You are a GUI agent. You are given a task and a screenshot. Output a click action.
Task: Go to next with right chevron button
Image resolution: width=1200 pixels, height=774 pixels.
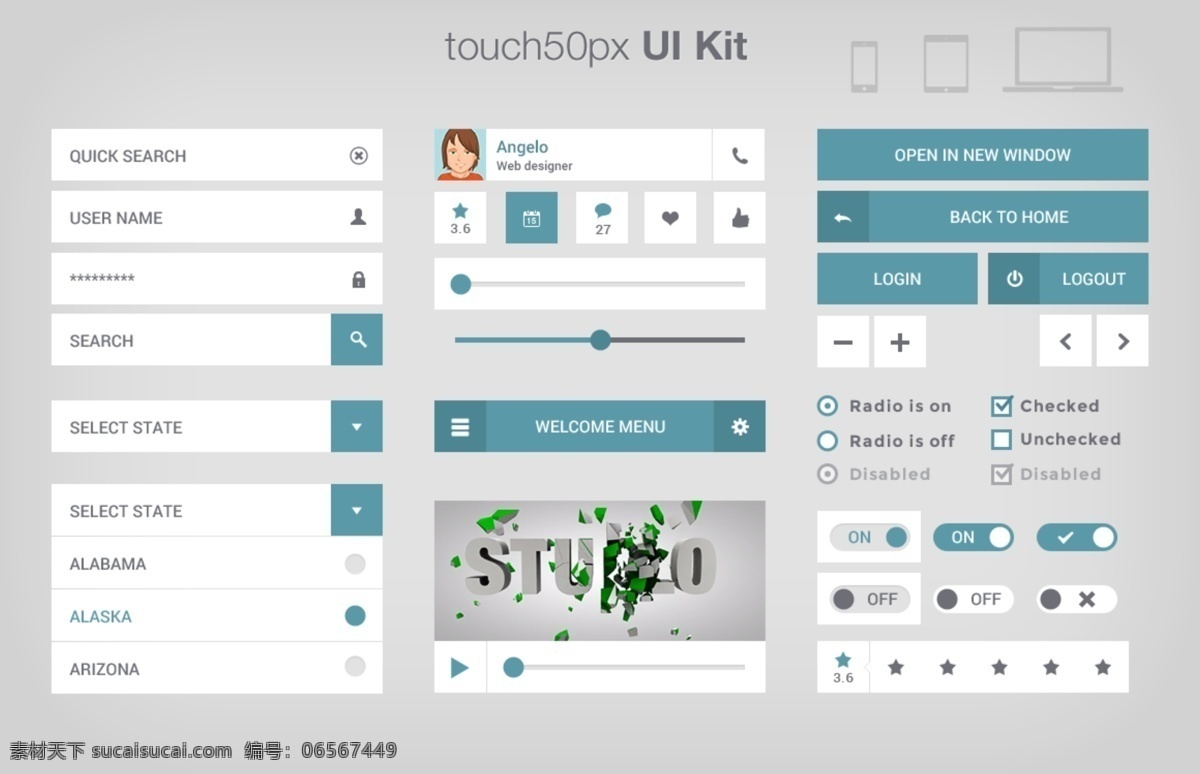[x=1123, y=341]
